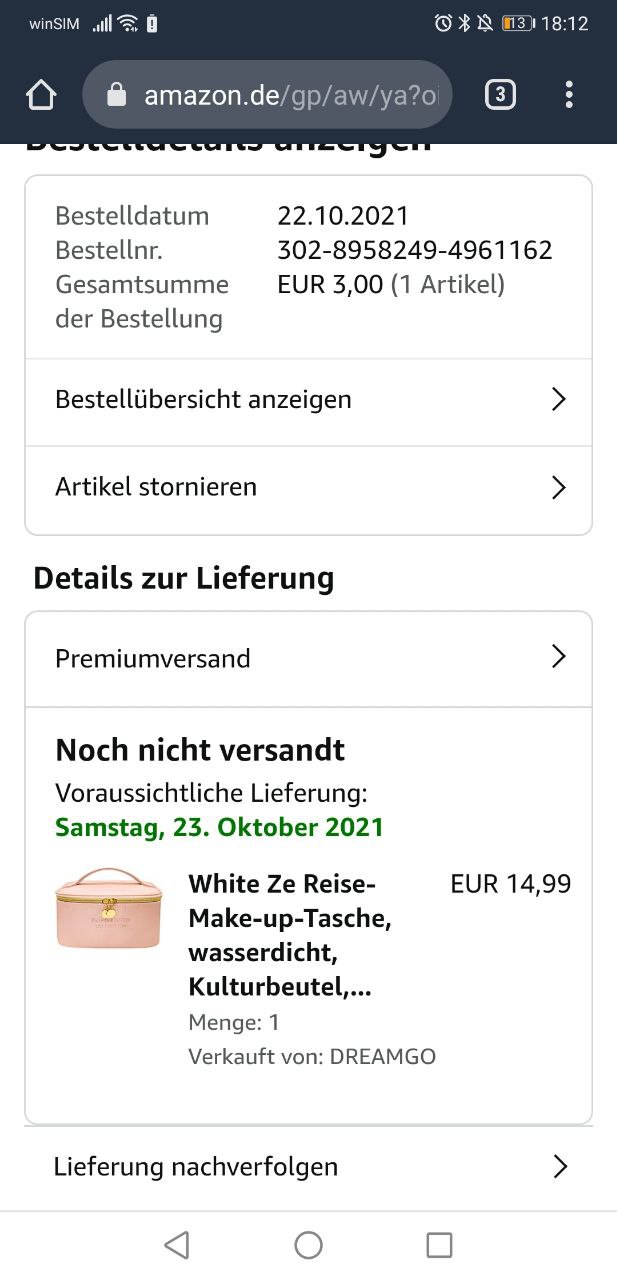This screenshot has height=1280, width=617.
Task: Tap the Lieferung nachverfolgen arrow
Action: pyautogui.click(x=560, y=1166)
